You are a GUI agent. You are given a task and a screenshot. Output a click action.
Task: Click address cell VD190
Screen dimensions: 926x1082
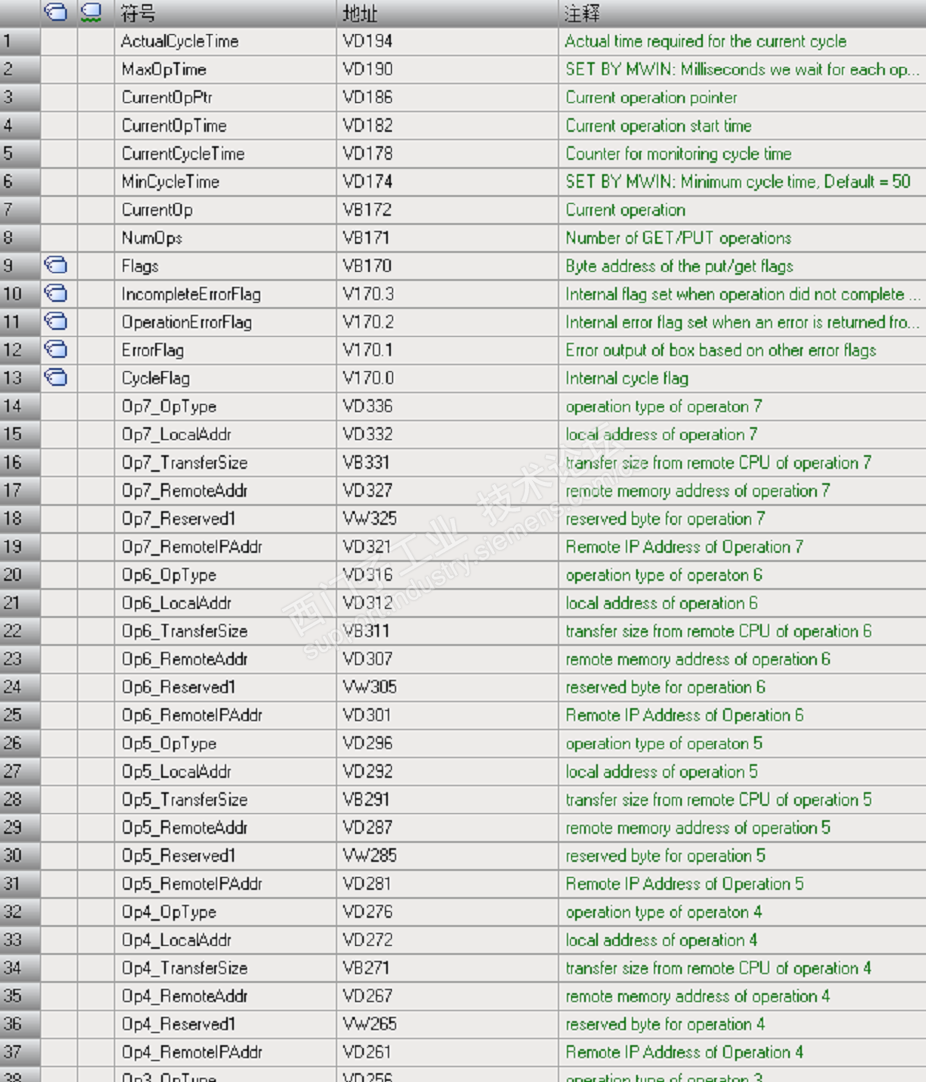point(448,70)
